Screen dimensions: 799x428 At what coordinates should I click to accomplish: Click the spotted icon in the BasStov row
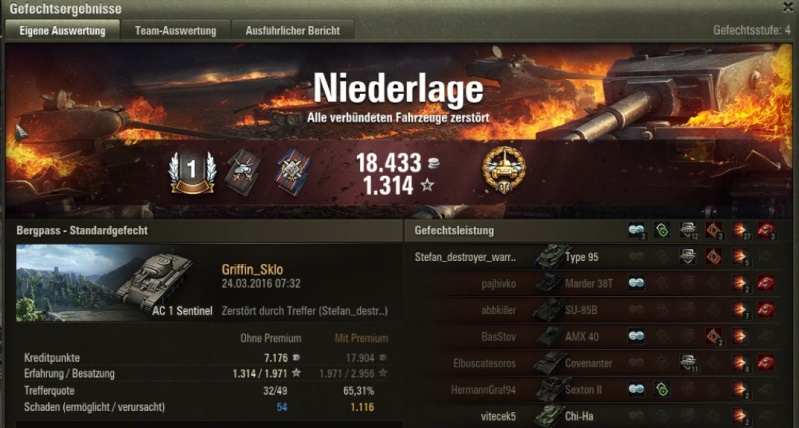tap(636, 336)
